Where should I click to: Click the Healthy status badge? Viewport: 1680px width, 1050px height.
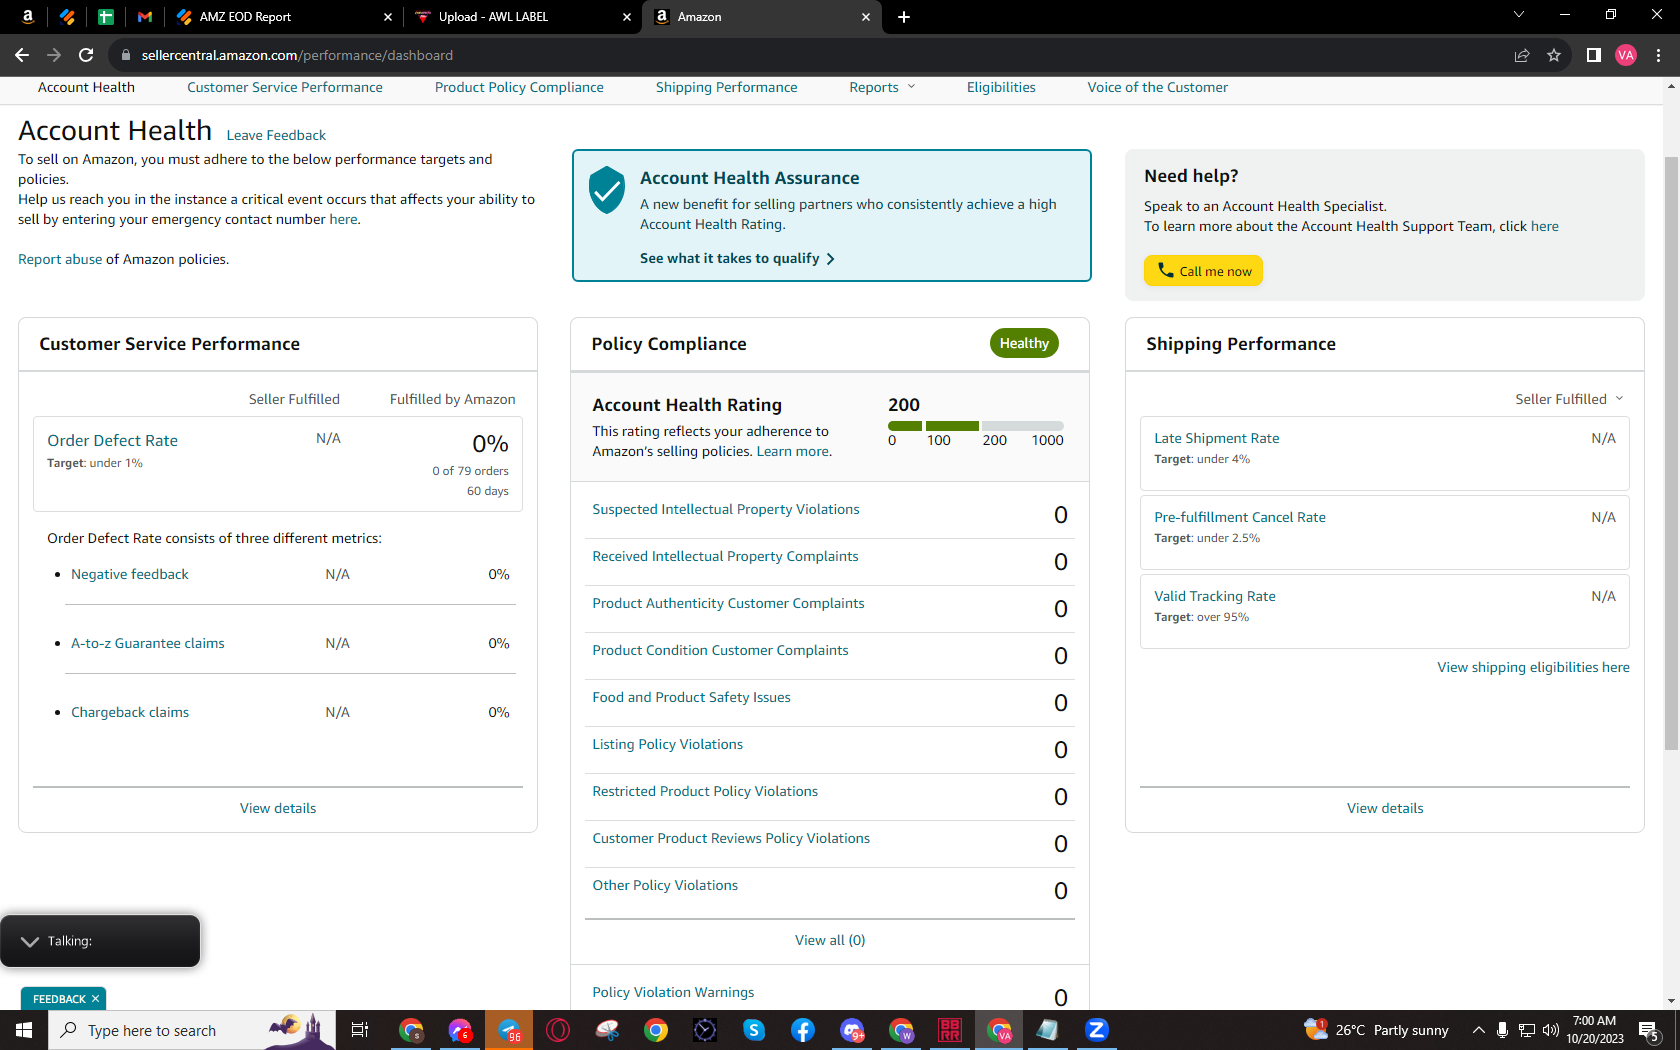coord(1024,343)
